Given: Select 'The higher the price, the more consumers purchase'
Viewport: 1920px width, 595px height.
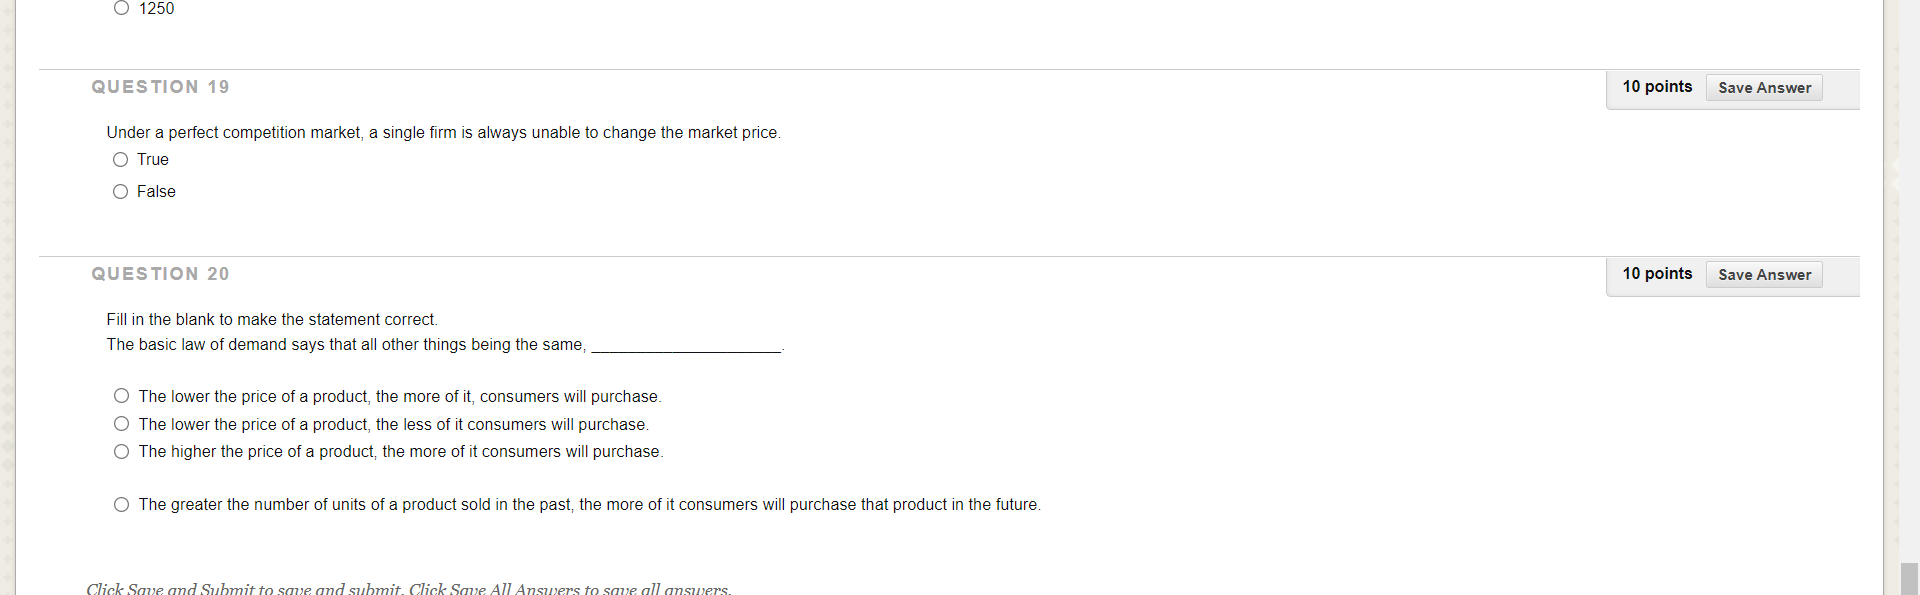Looking at the screenshot, I should point(121,451).
